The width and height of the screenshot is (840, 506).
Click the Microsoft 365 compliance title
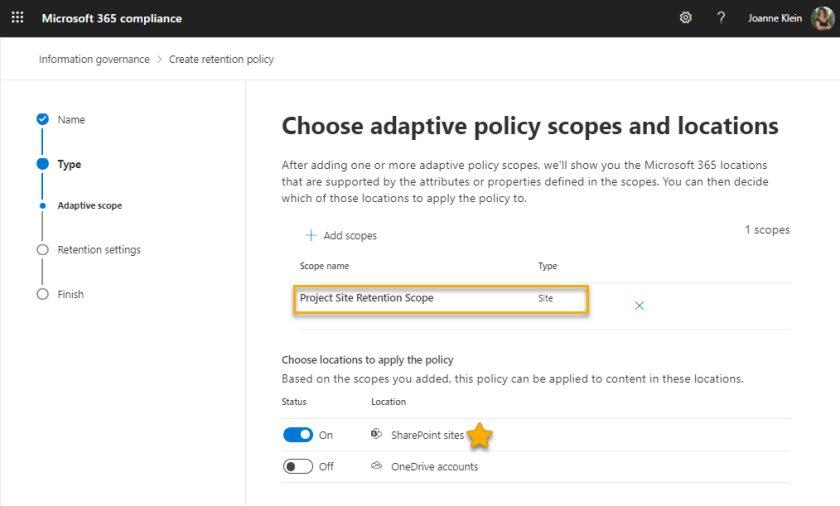[112, 18]
